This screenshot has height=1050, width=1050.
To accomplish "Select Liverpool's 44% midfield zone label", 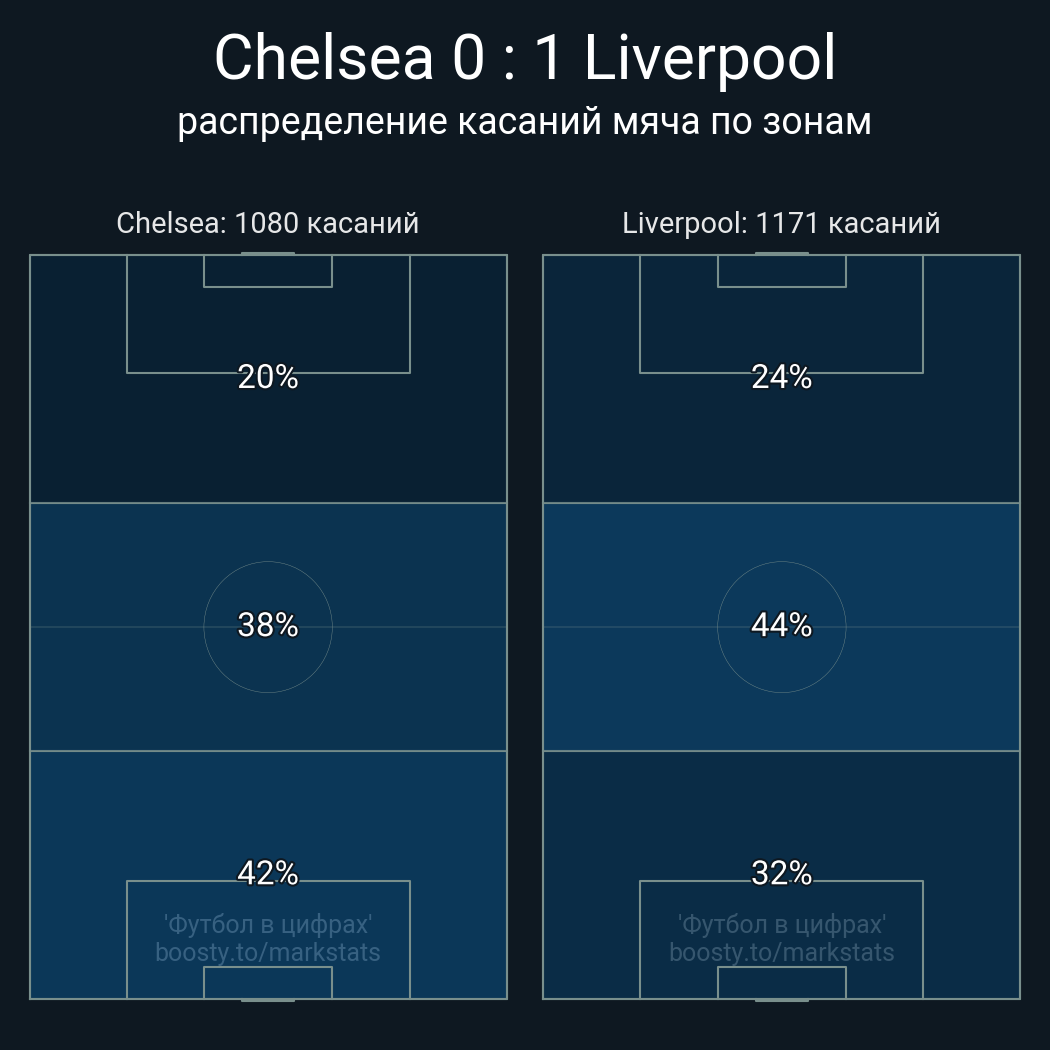I will pyautogui.click(x=781, y=625).
